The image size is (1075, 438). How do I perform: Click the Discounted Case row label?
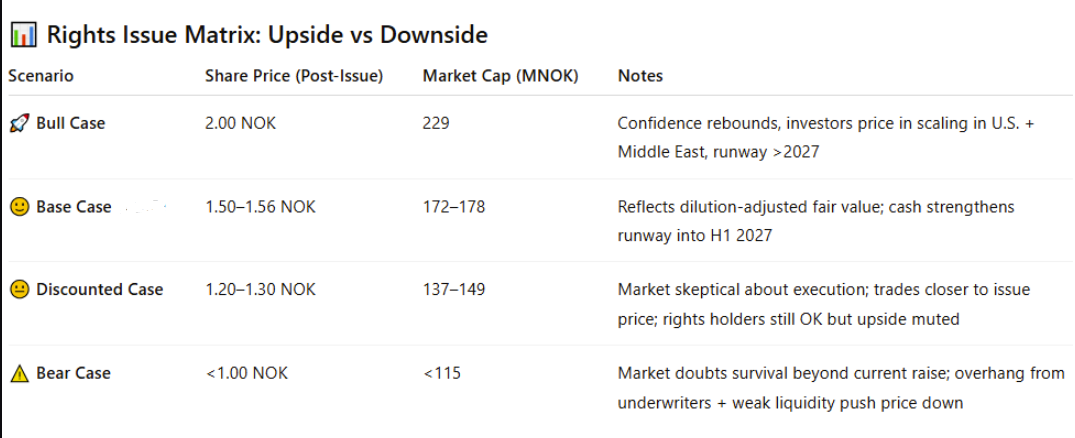[99, 290]
